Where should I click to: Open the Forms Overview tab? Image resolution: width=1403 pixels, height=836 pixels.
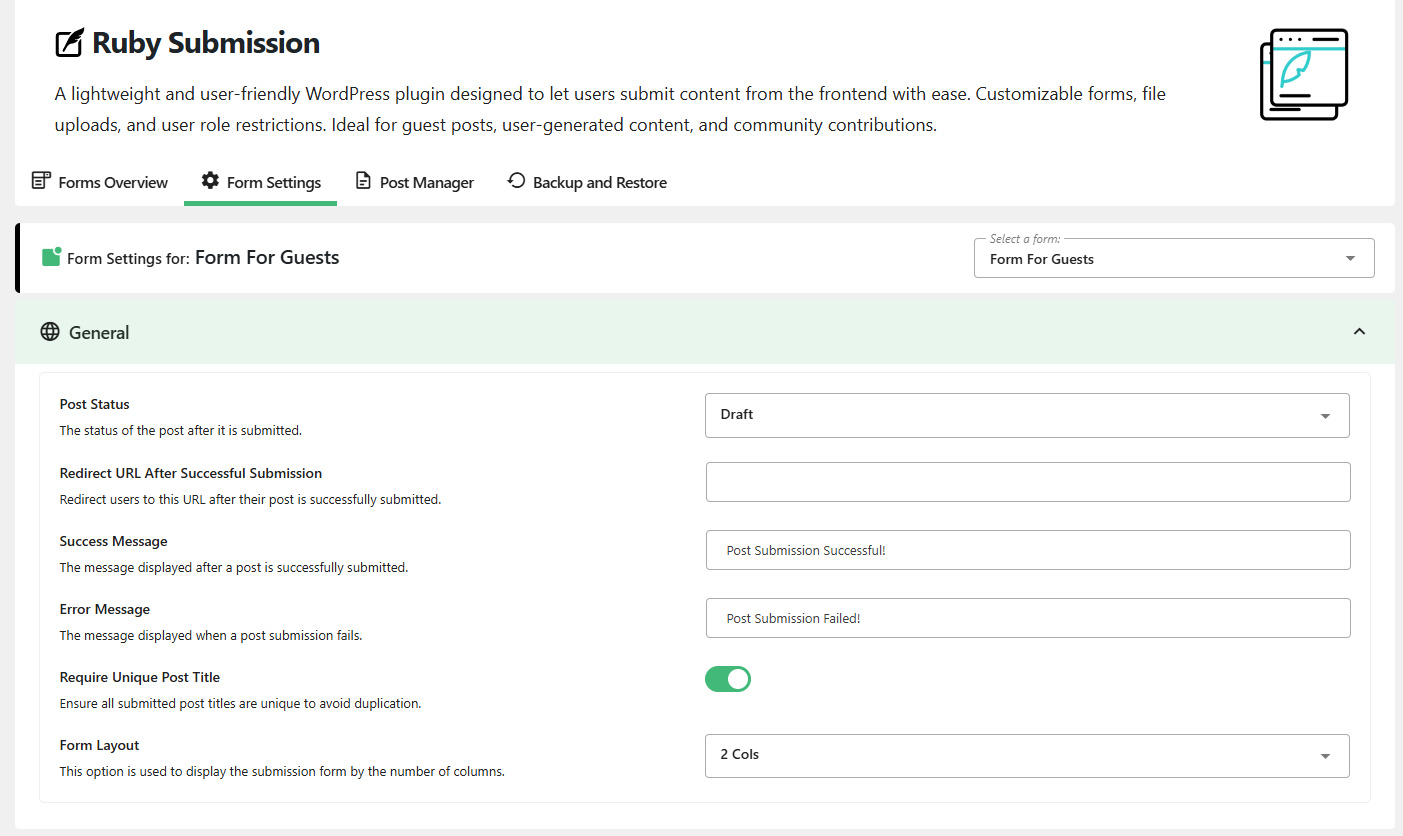(100, 182)
